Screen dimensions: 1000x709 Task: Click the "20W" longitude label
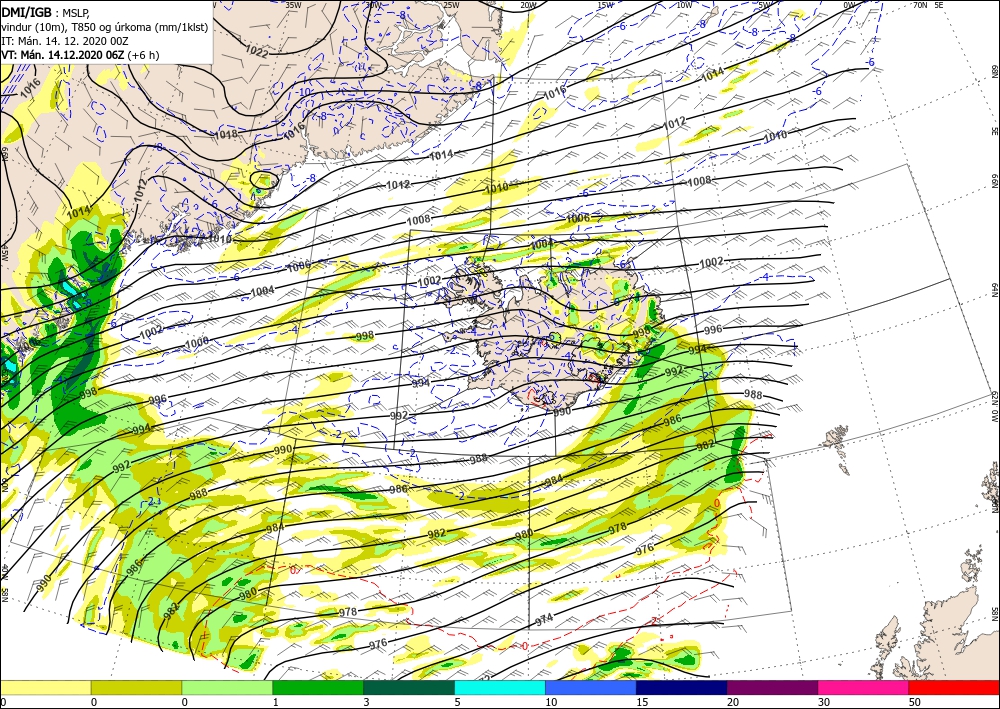[527, 5]
